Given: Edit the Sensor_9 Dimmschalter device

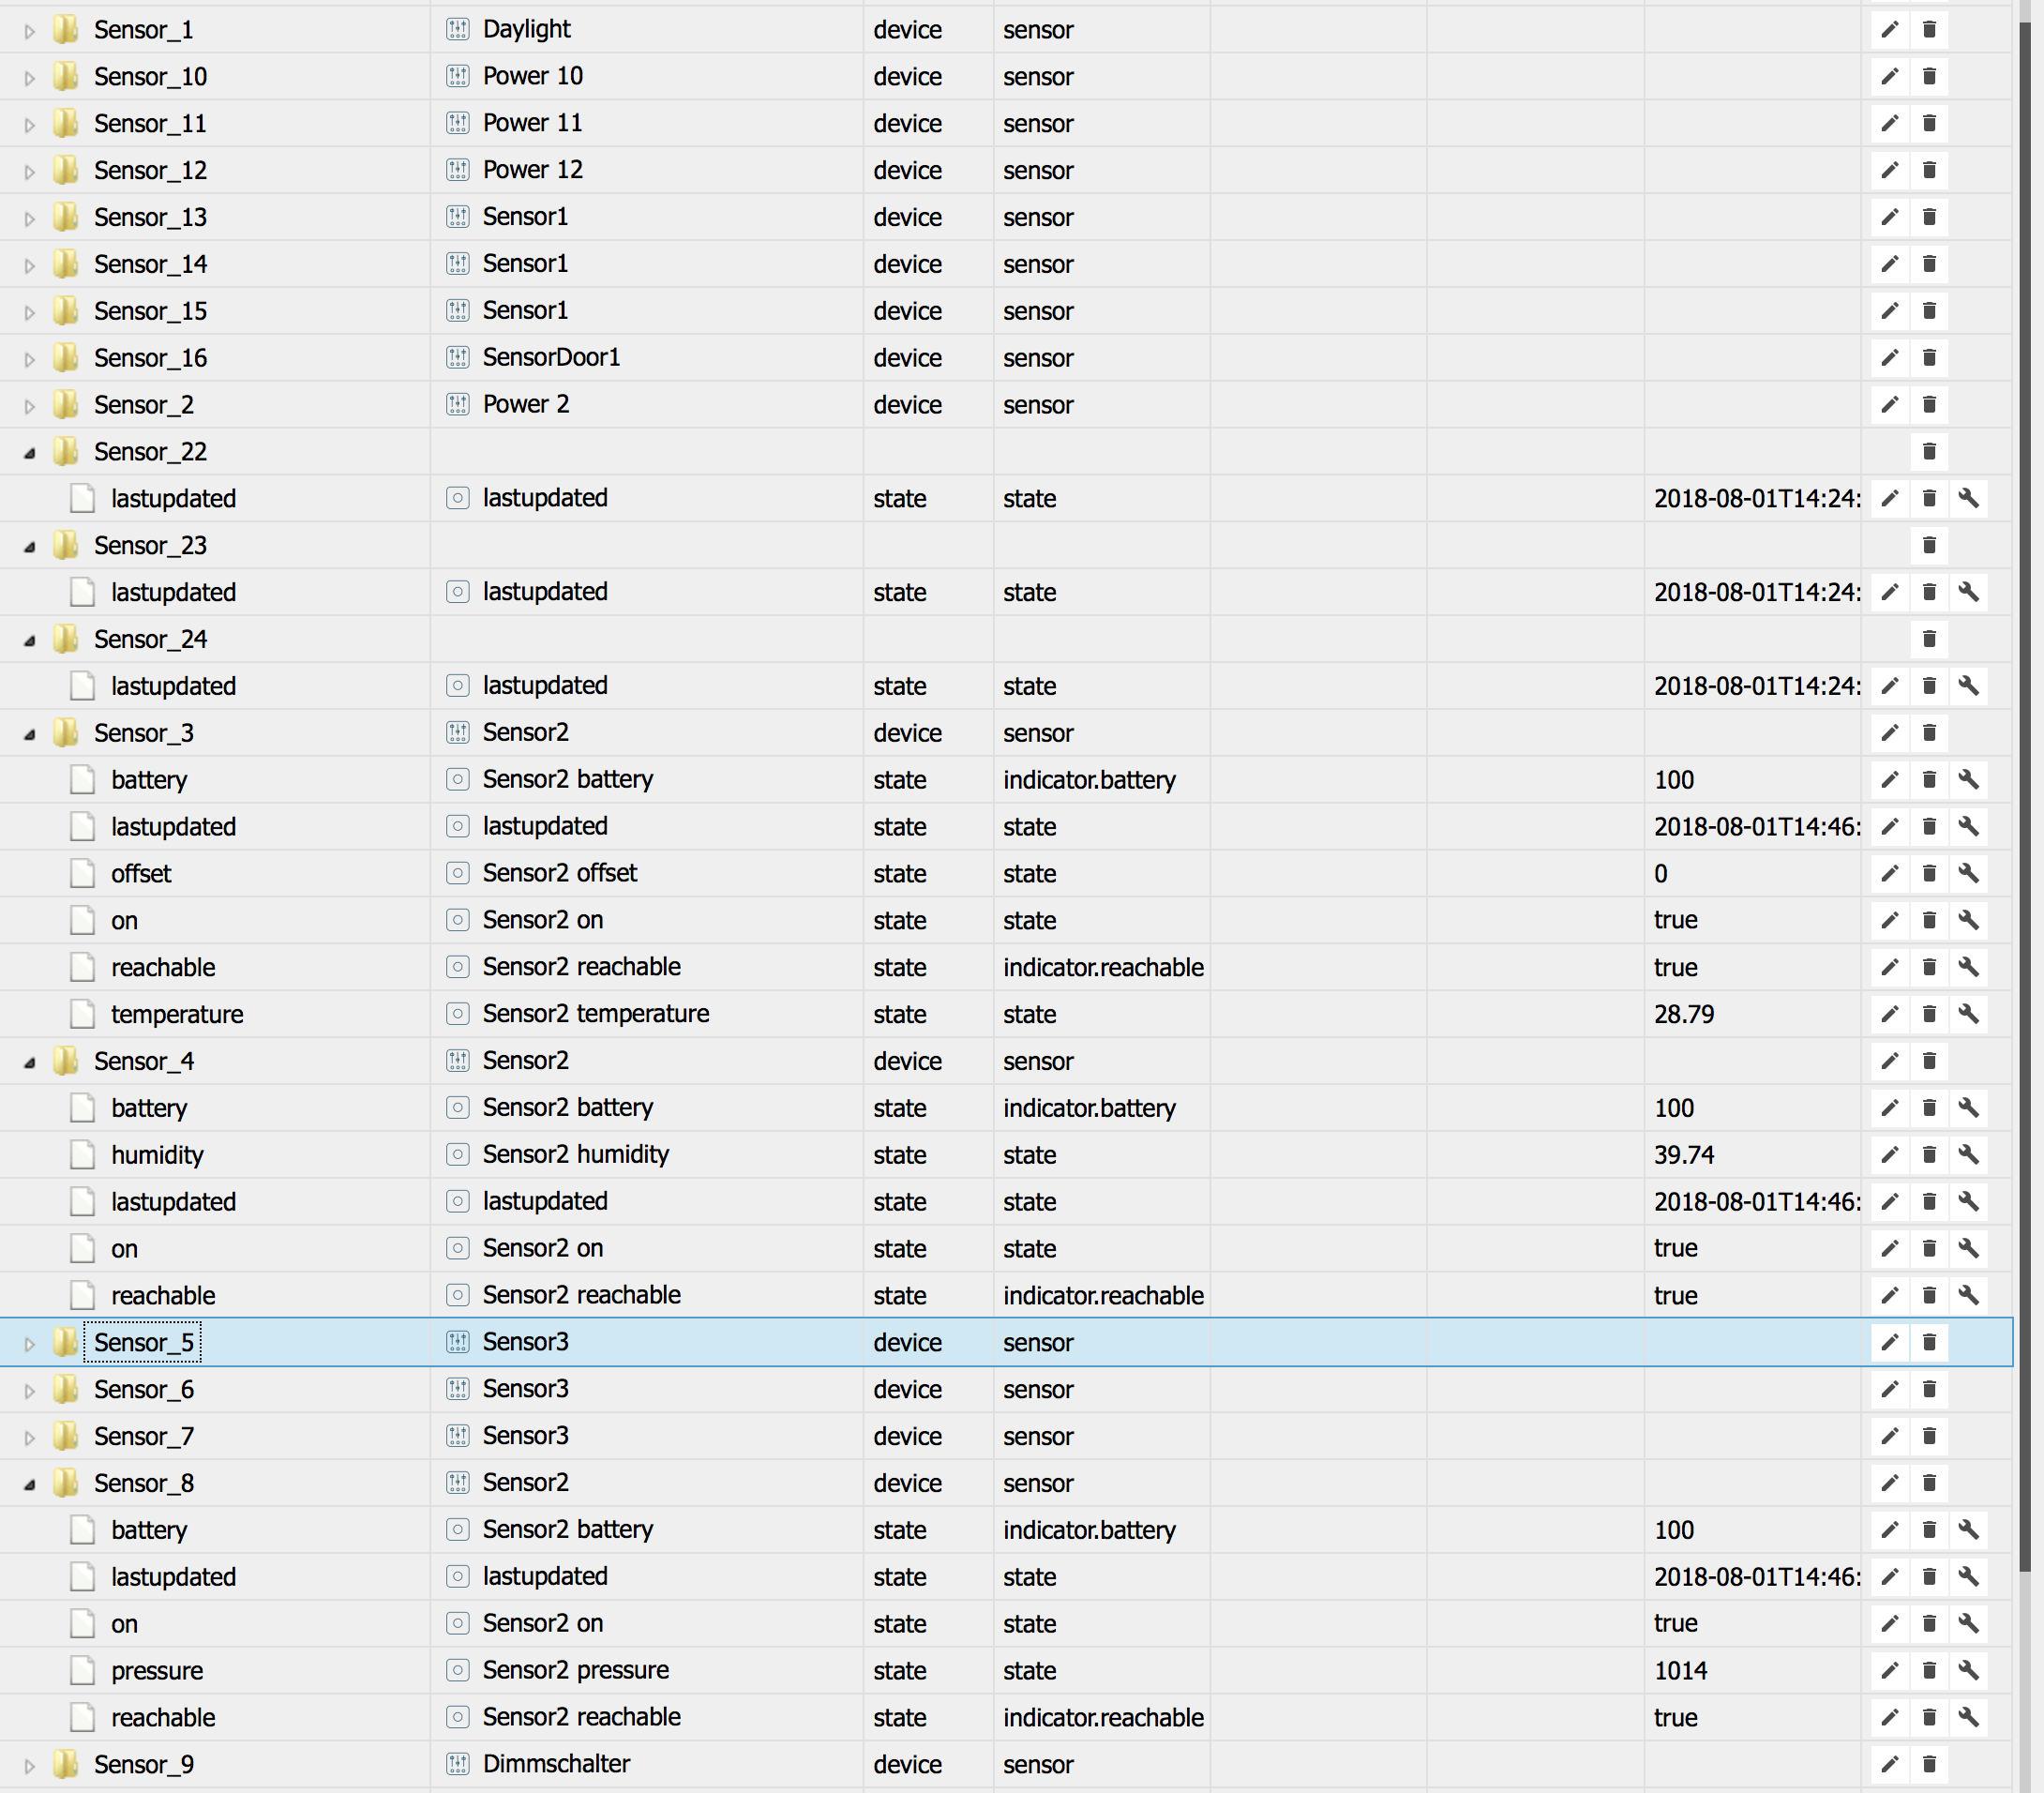Looking at the screenshot, I should point(1889,1765).
